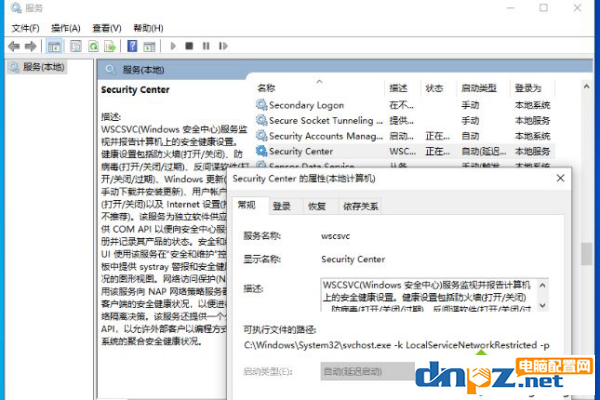The height and width of the screenshot is (400, 600).
Task: Click the Refresh toolbar icon
Action: (93, 46)
